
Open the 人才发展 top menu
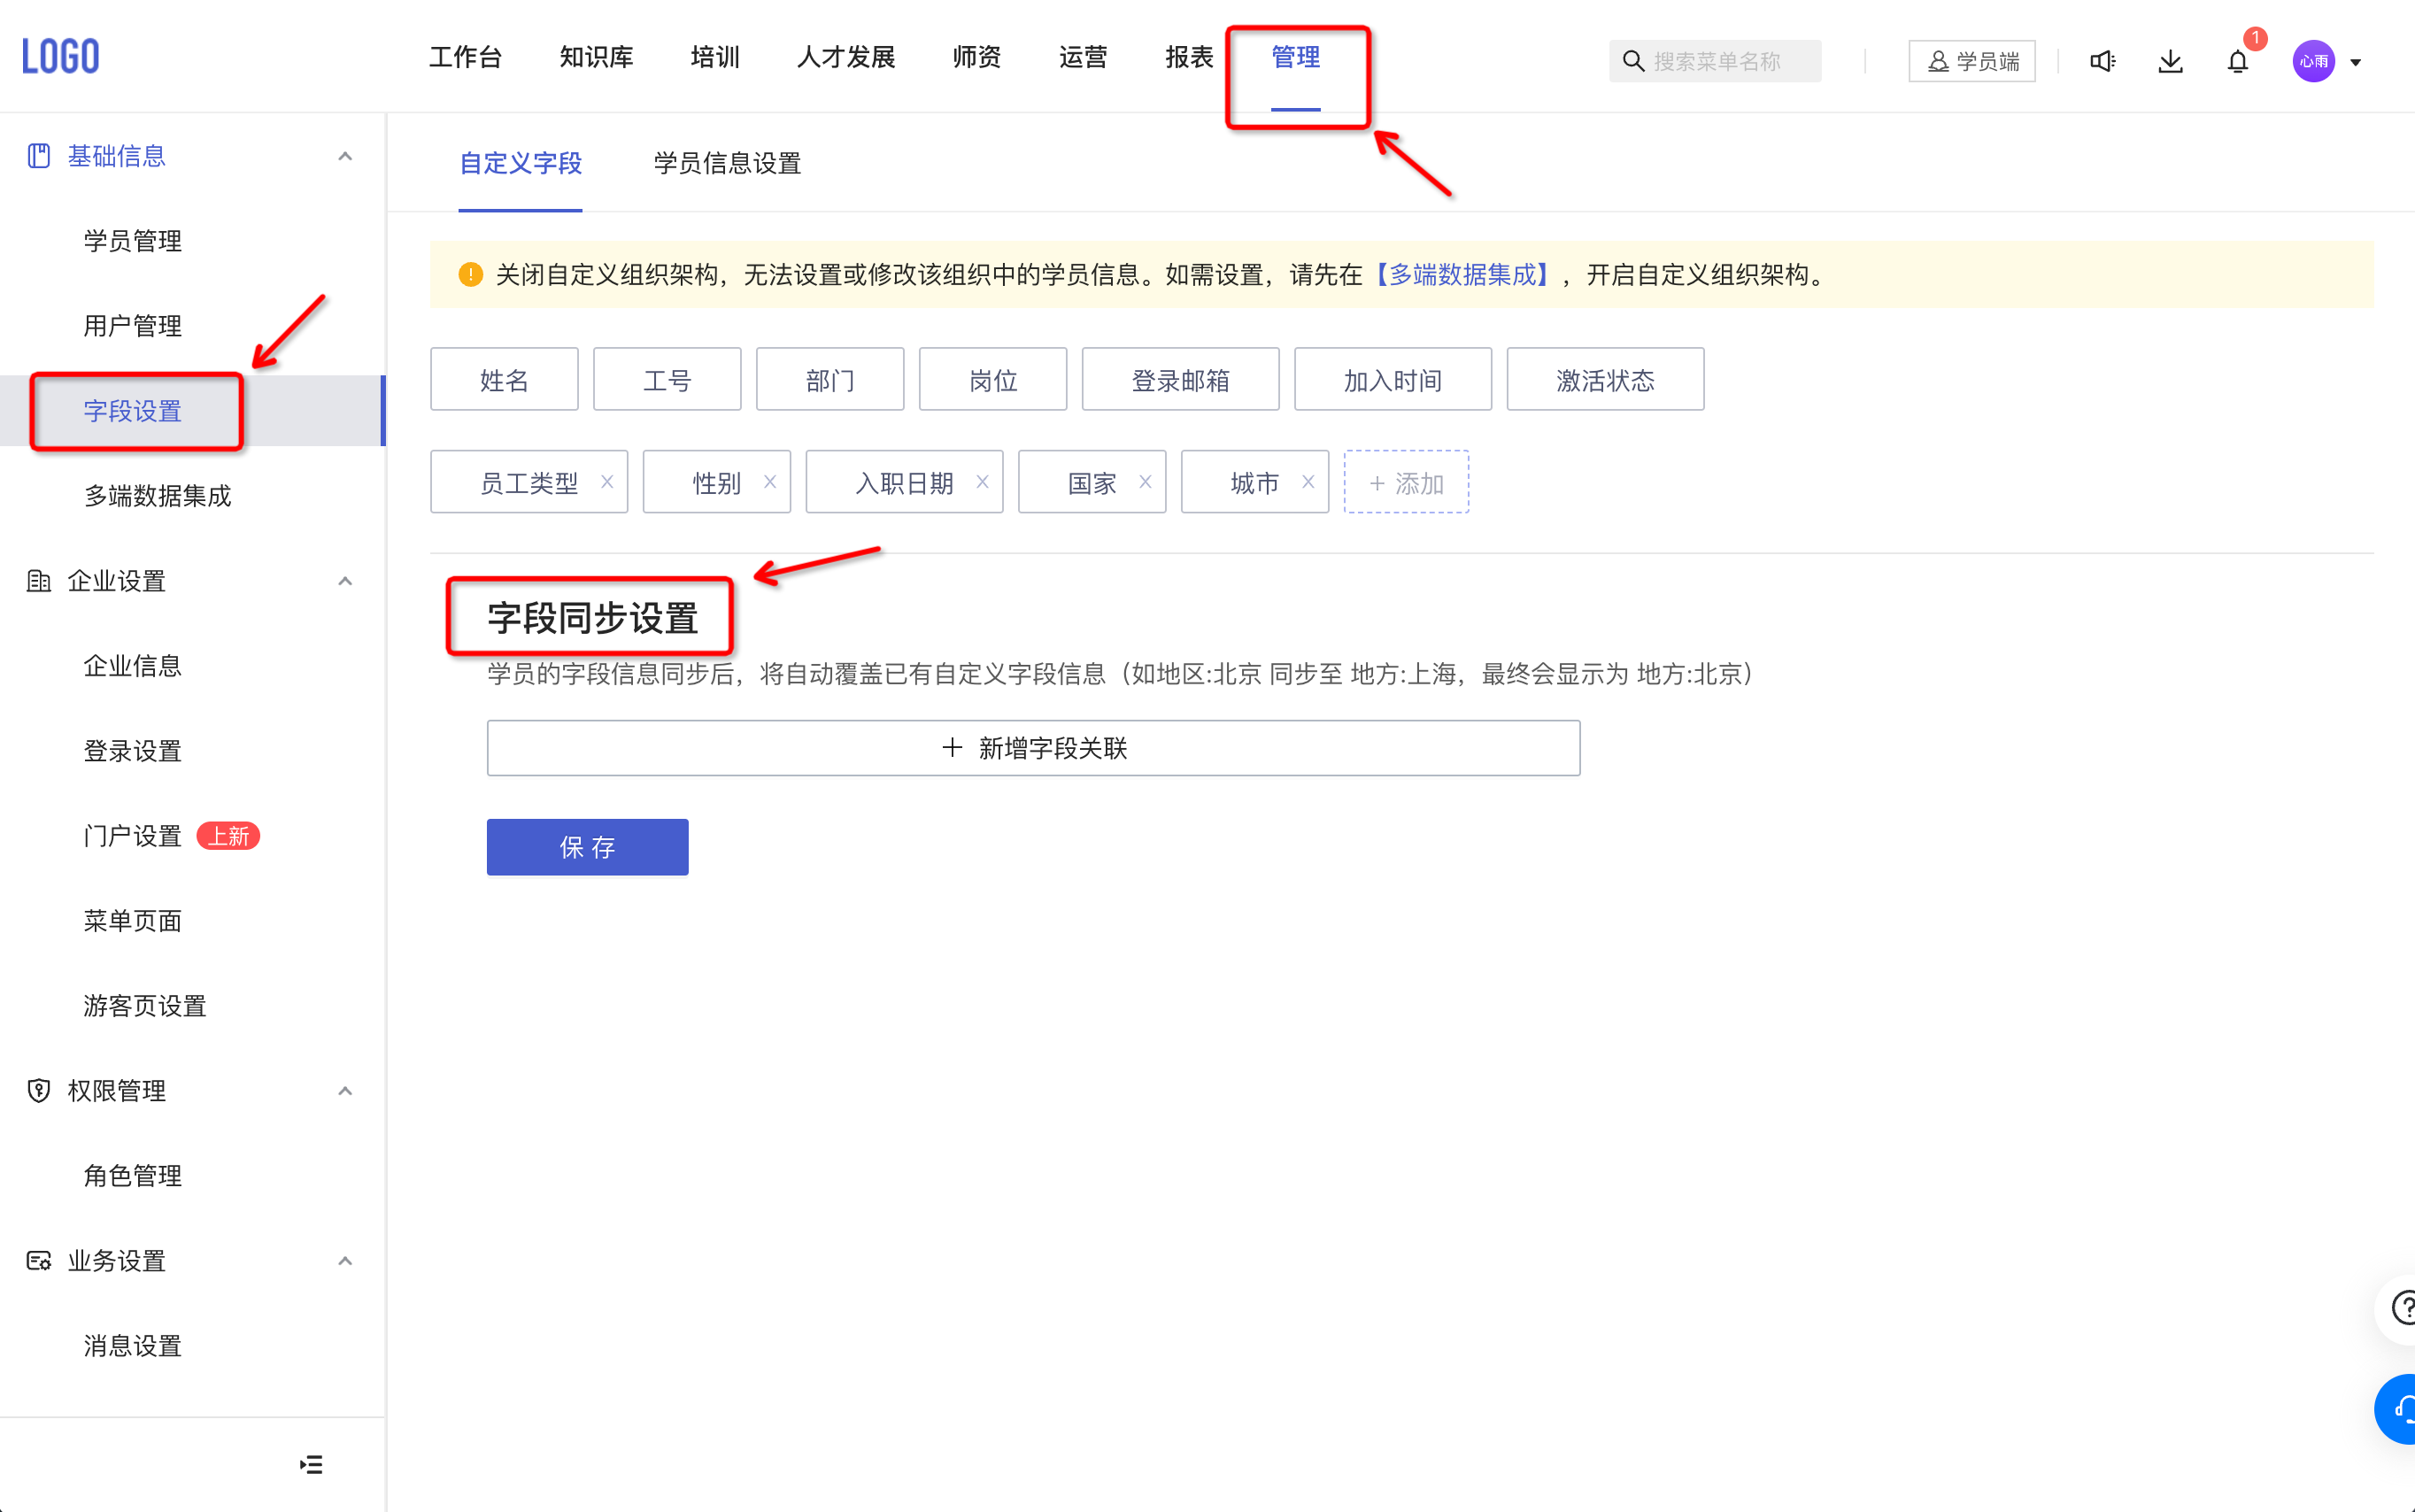847,57
